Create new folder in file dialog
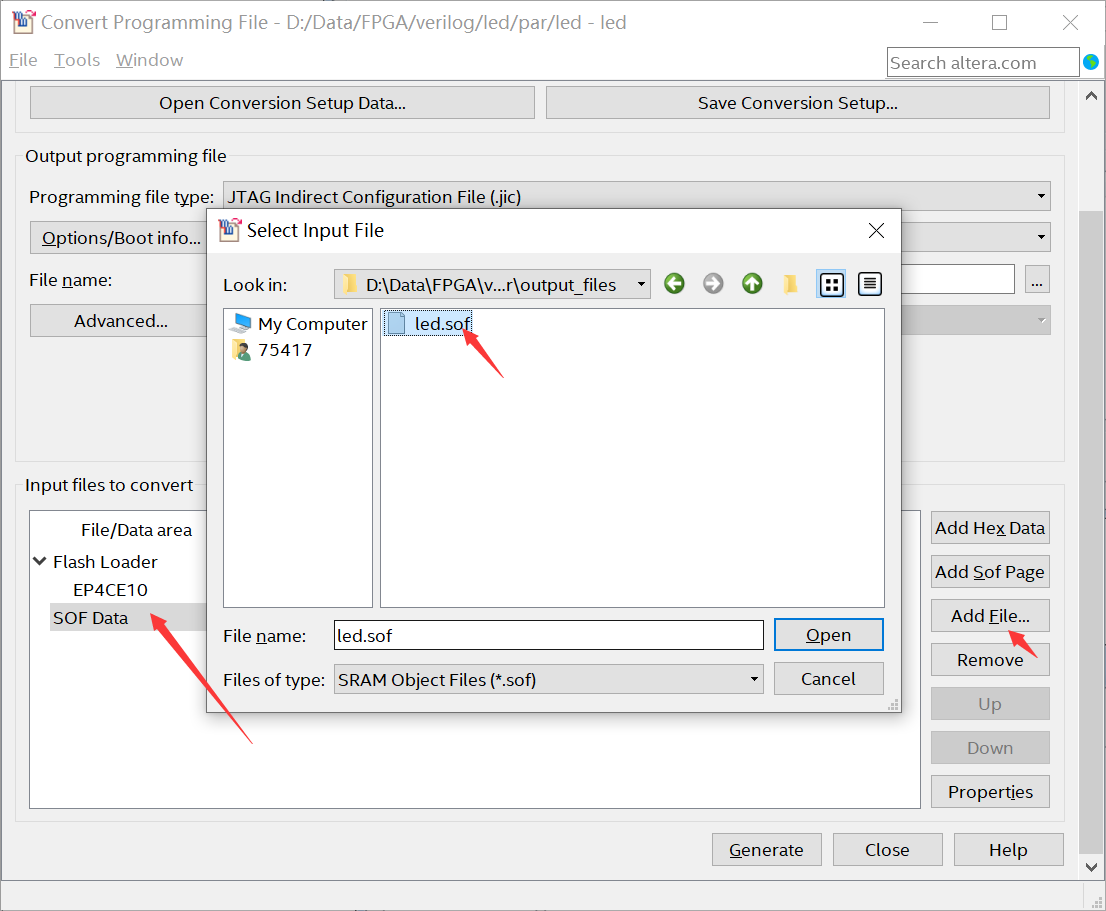The image size is (1106, 911). pos(791,284)
